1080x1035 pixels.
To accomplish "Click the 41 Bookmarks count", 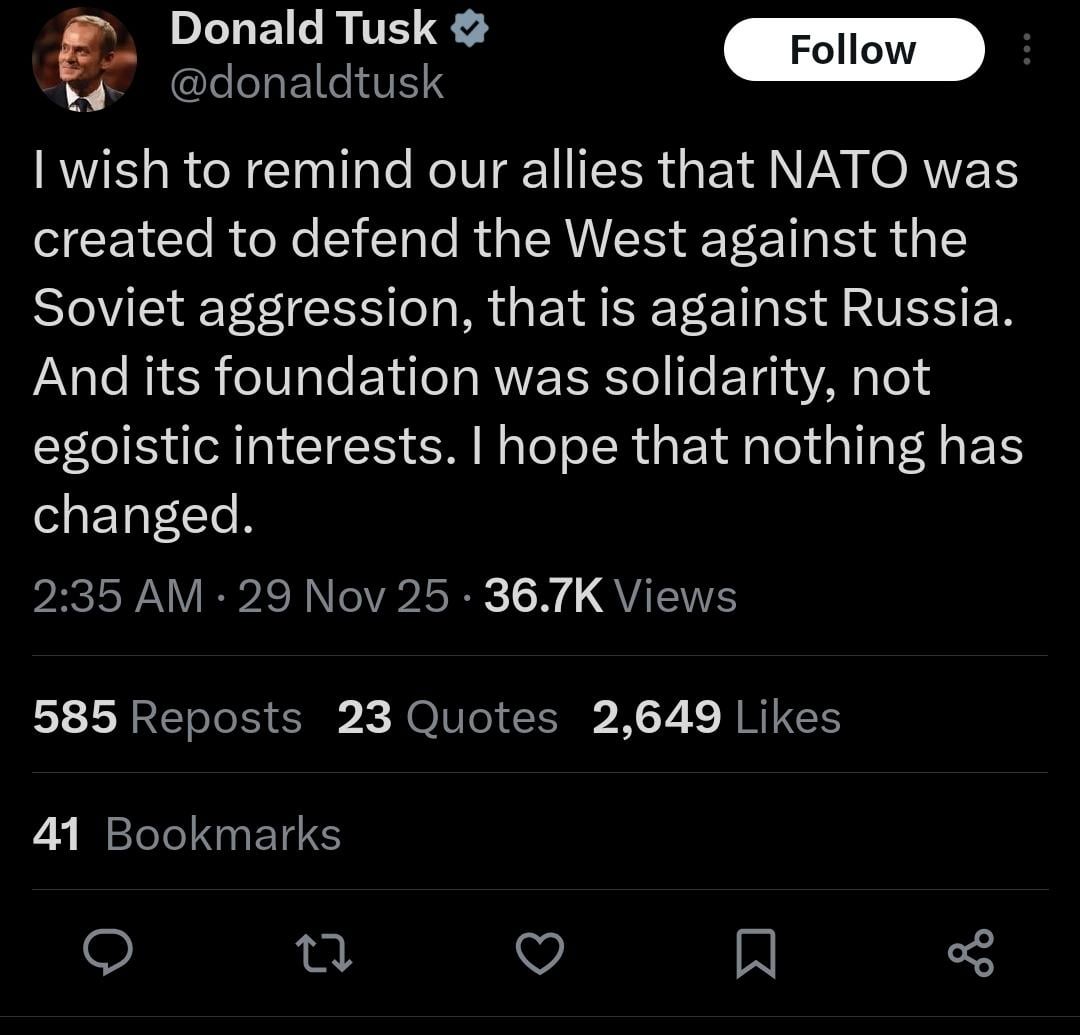I will [x=187, y=834].
